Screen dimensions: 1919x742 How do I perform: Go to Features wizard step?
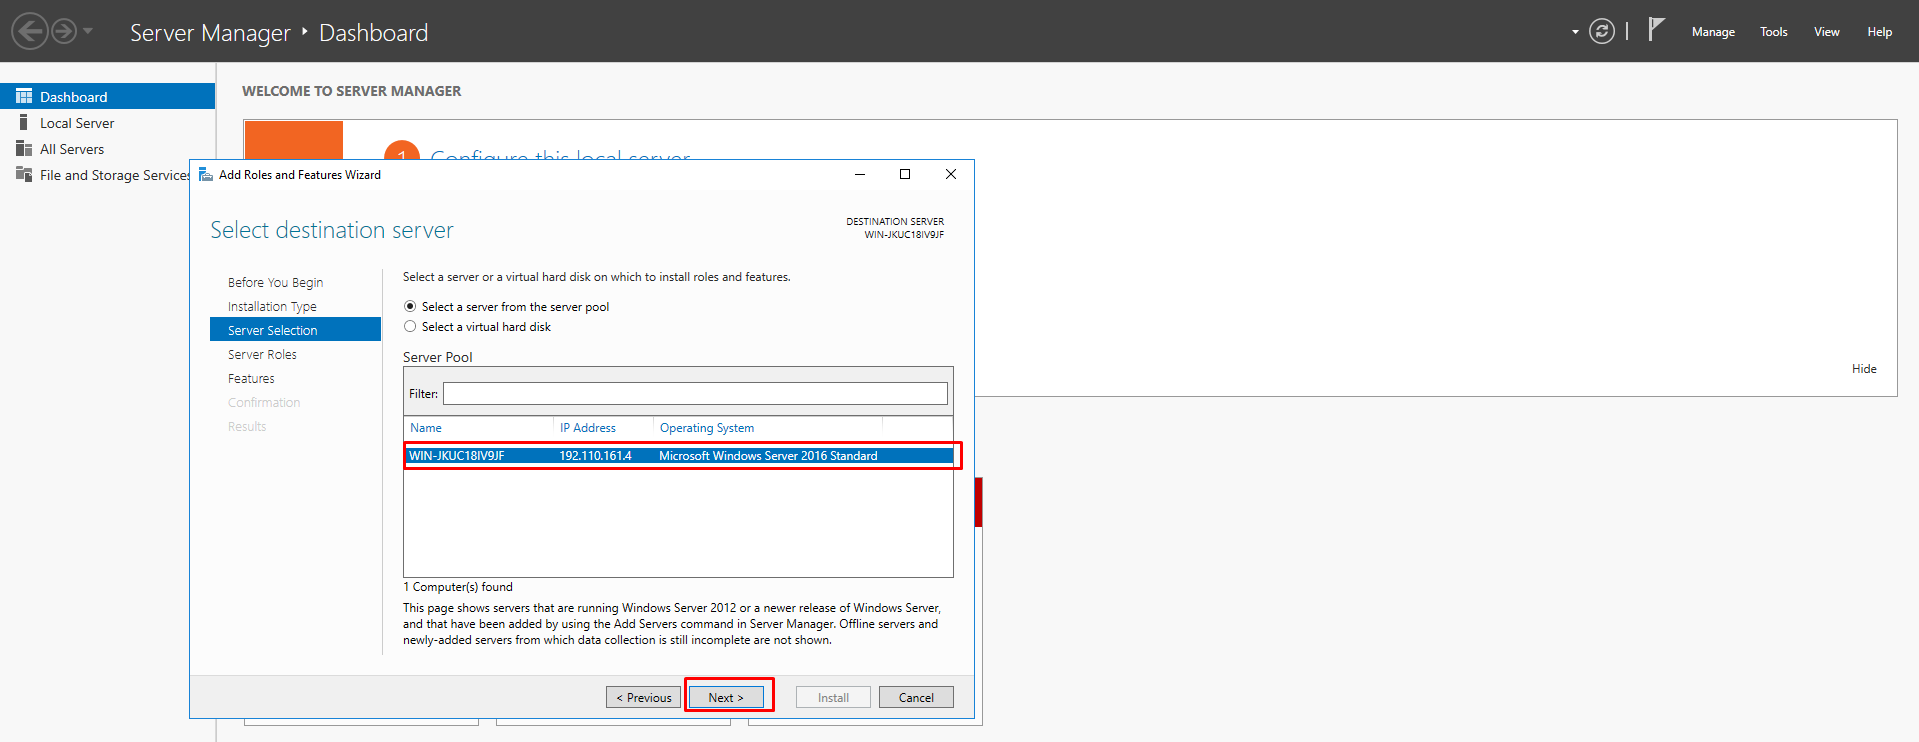point(251,378)
